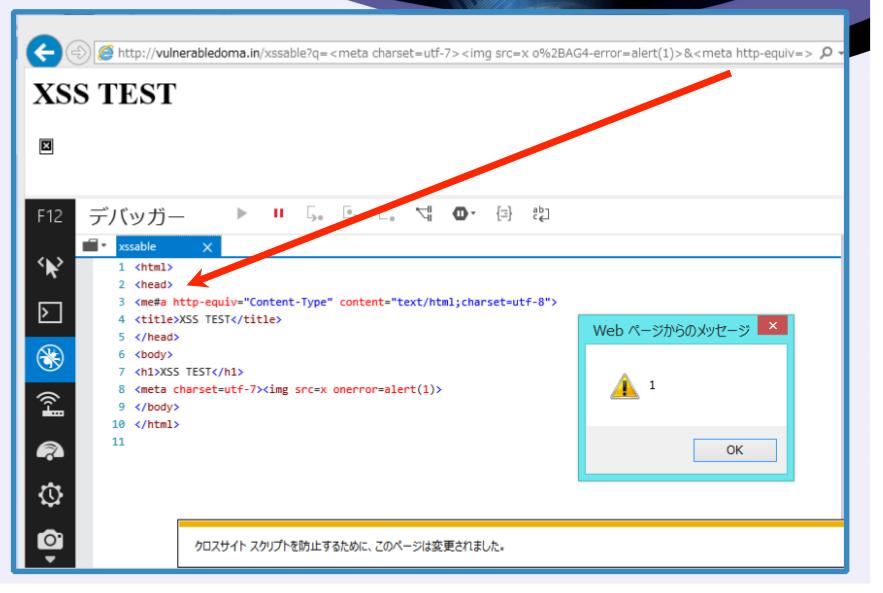Open the file picker folder dropdown
The image size is (883, 593).
94,246
